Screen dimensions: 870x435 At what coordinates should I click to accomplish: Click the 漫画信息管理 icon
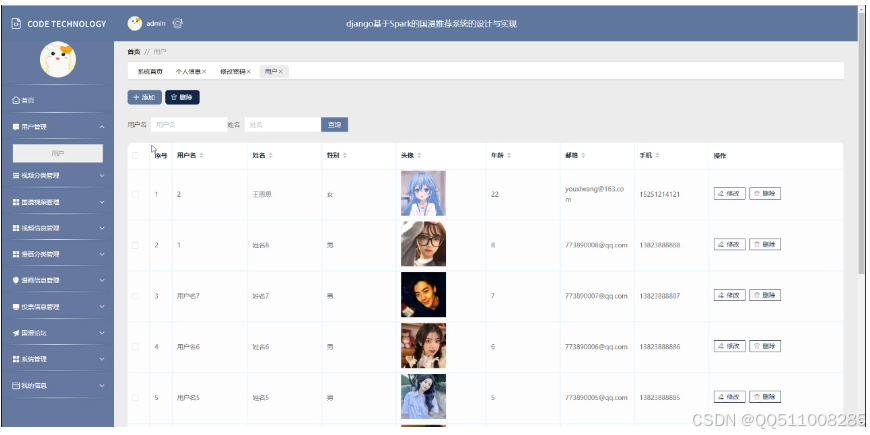(16, 280)
